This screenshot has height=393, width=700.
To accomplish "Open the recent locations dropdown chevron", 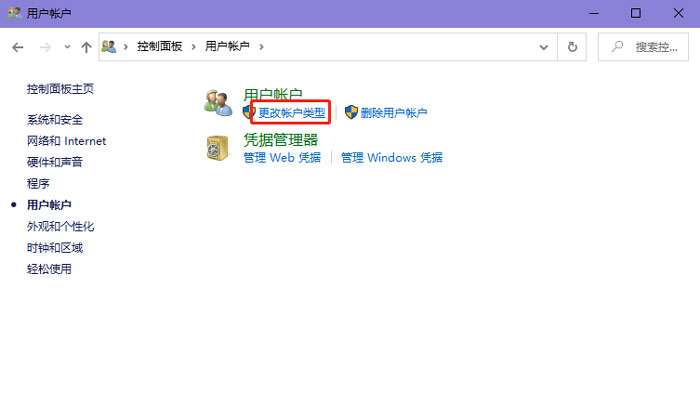I will click(67, 46).
